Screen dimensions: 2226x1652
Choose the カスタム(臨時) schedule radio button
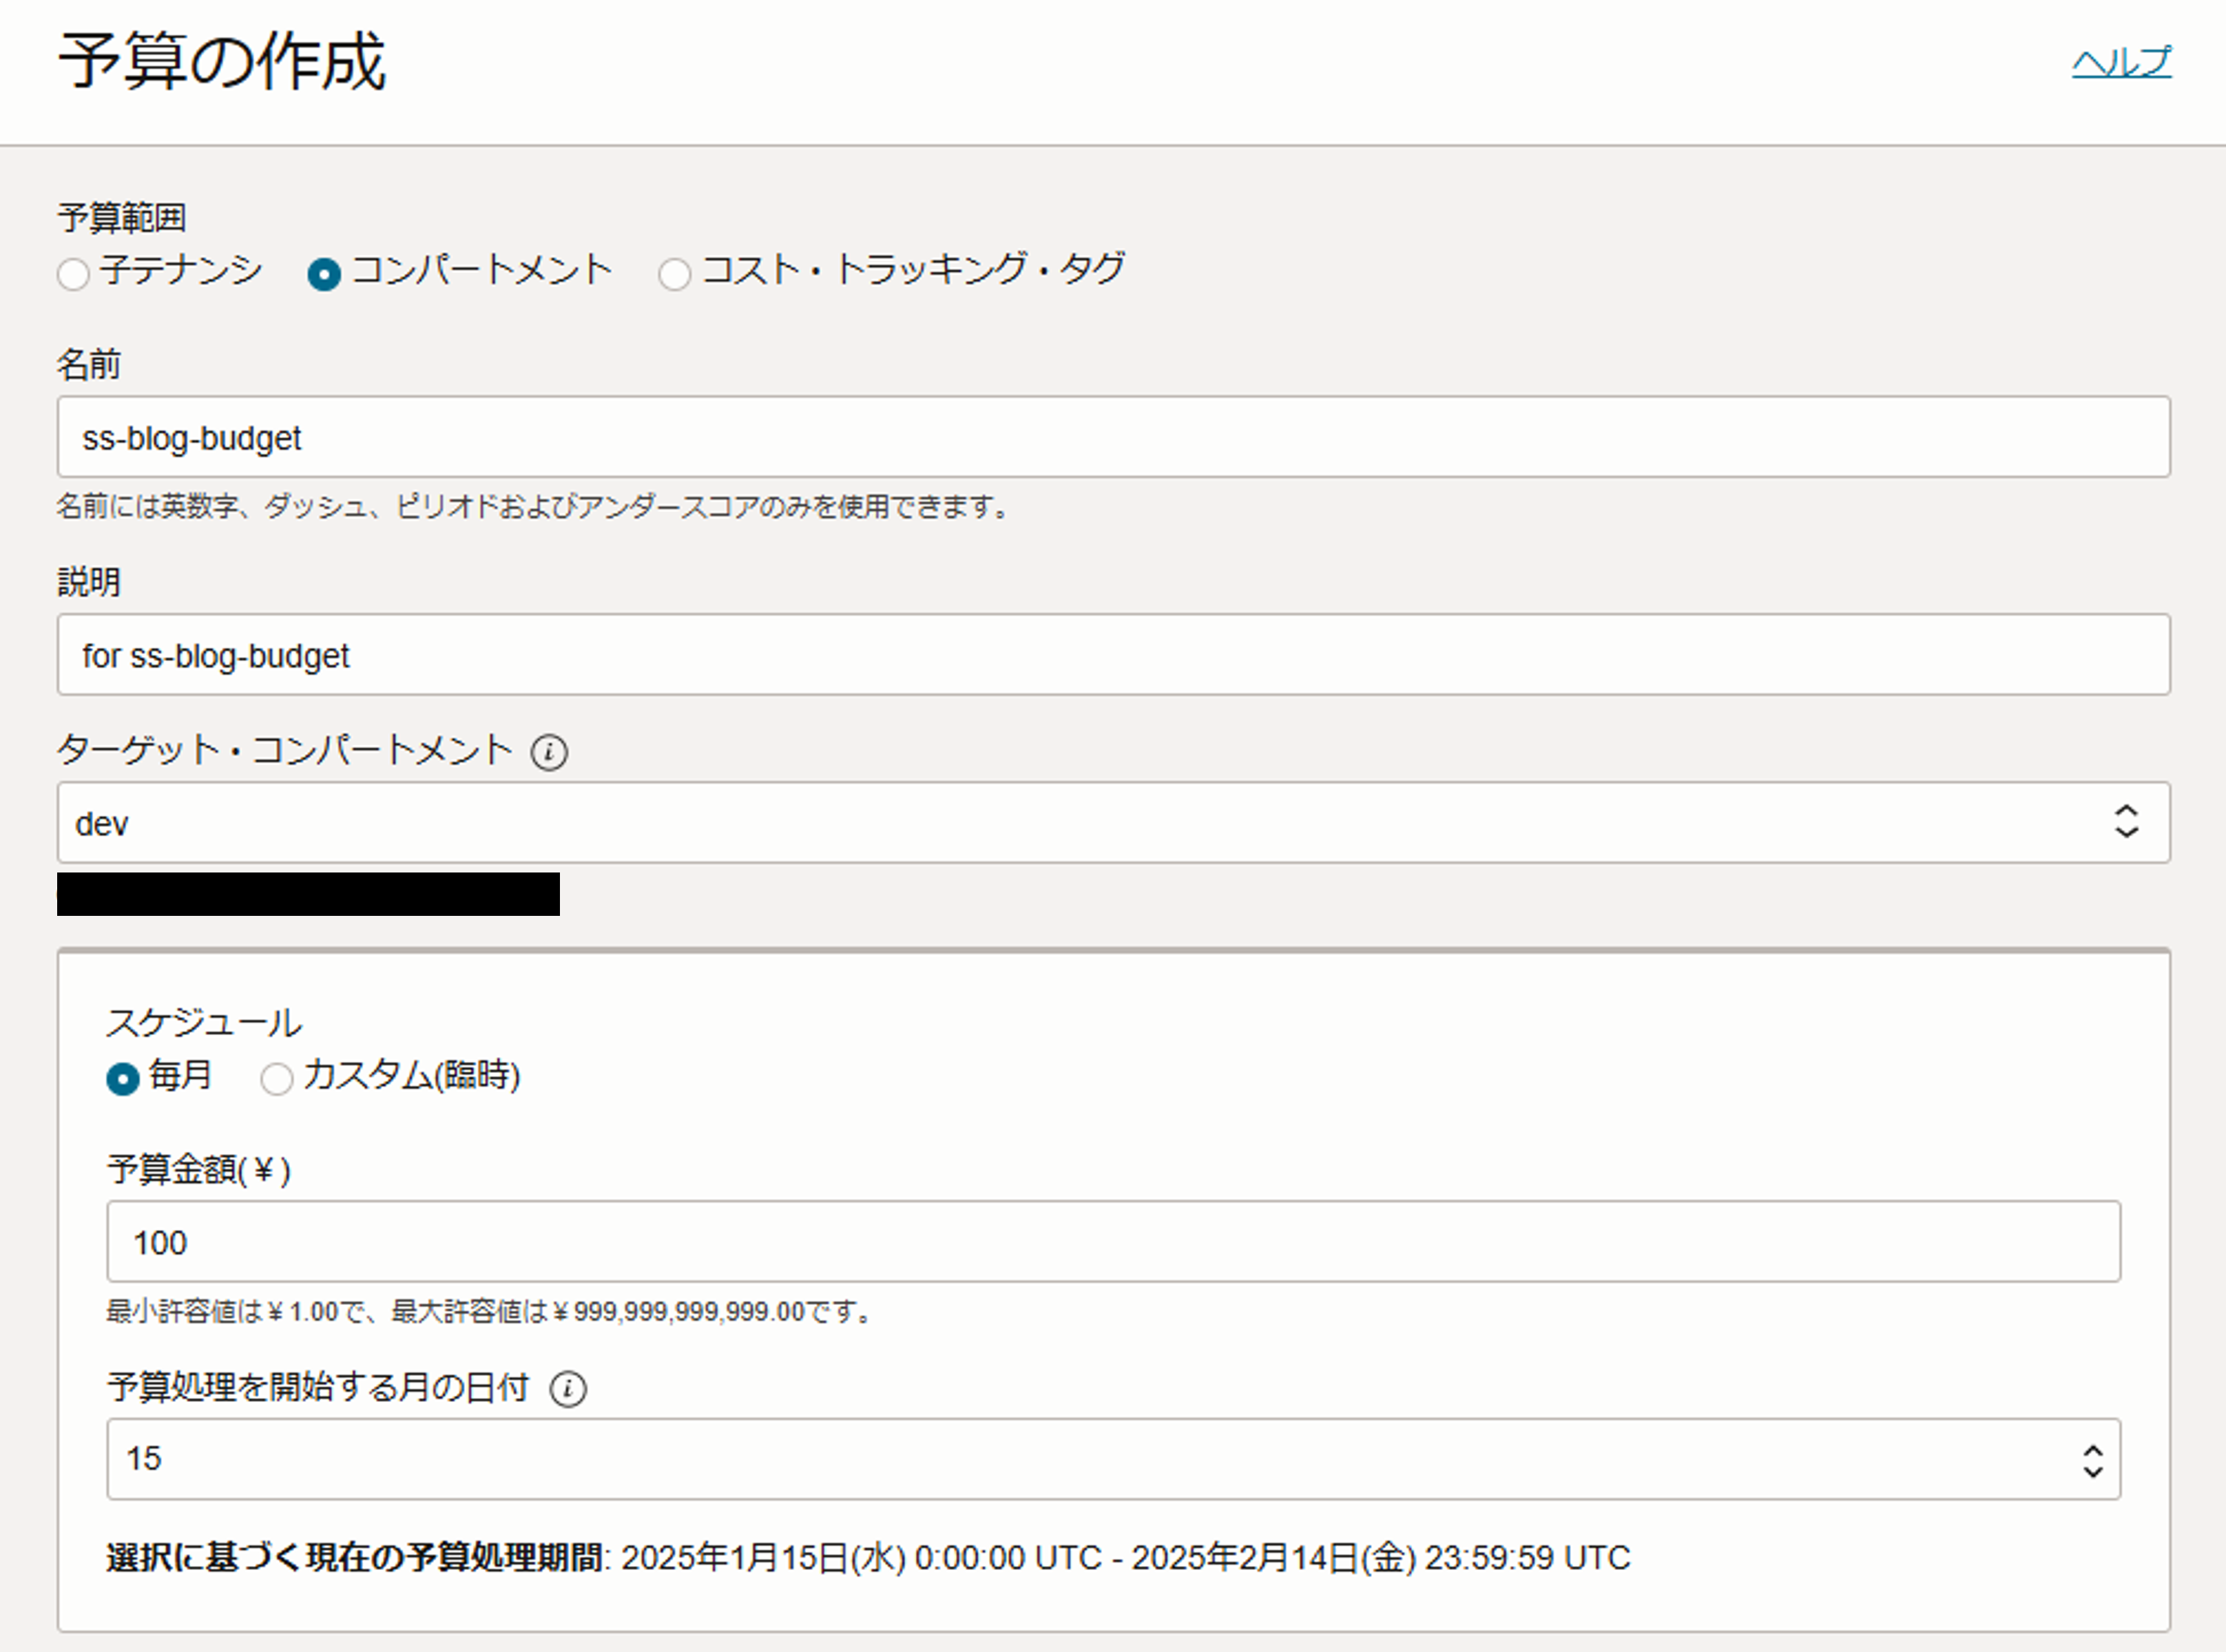click(x=277, y=1079)
